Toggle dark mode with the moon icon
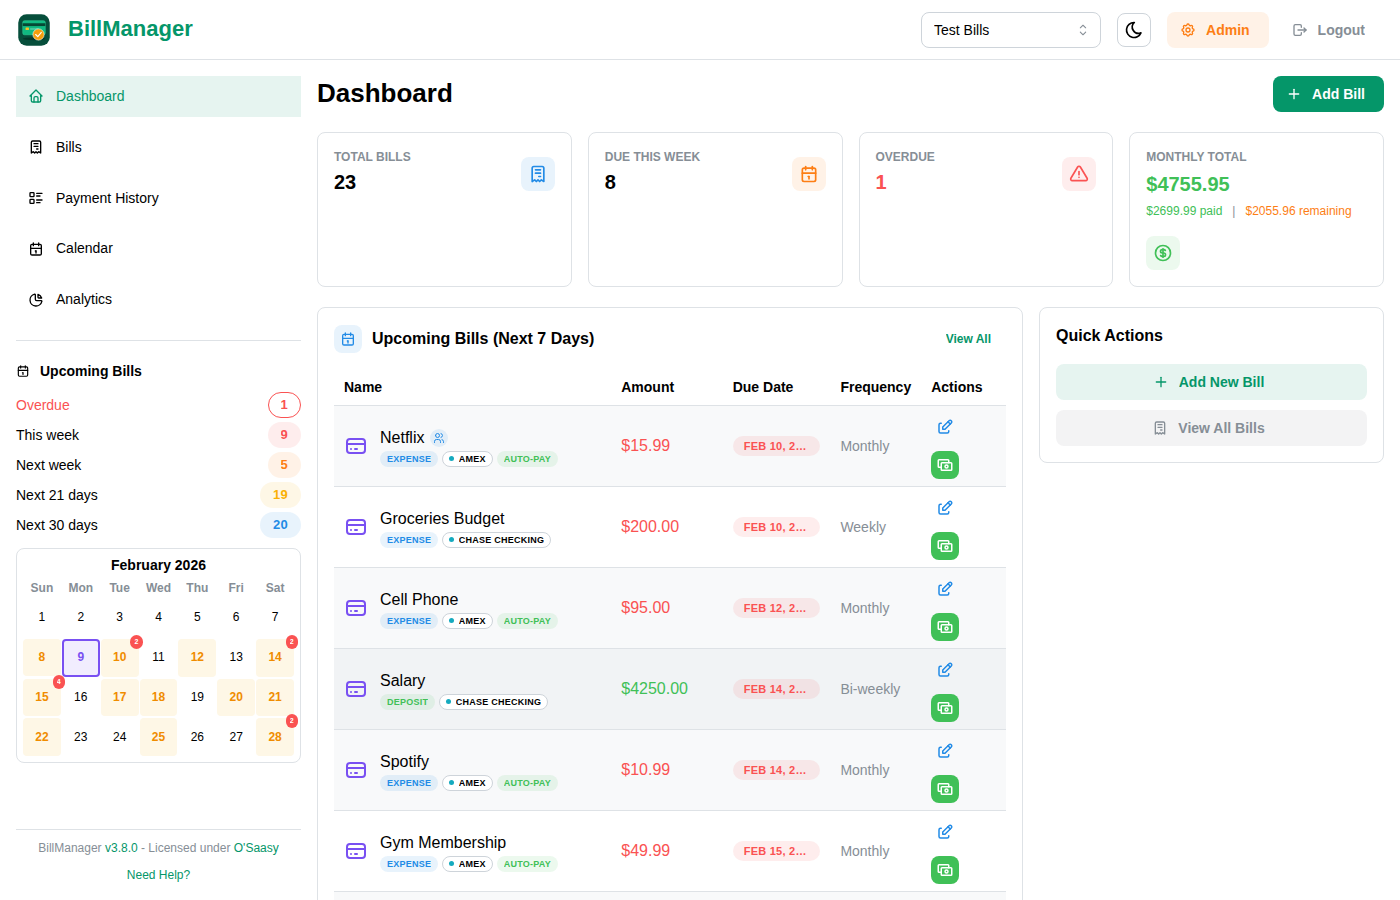Viewport: 1400px width, 900px height. click(1133, 30)
